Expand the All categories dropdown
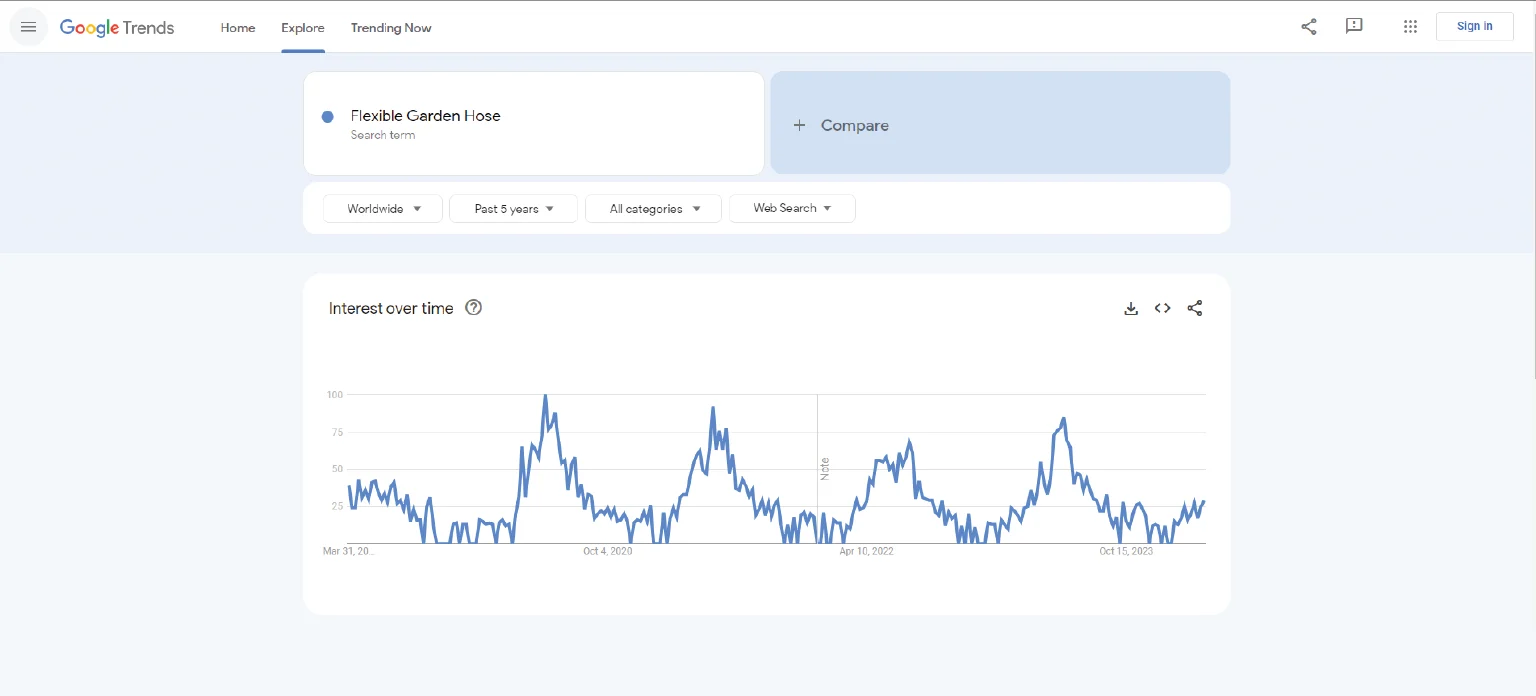 pos(653,209)
